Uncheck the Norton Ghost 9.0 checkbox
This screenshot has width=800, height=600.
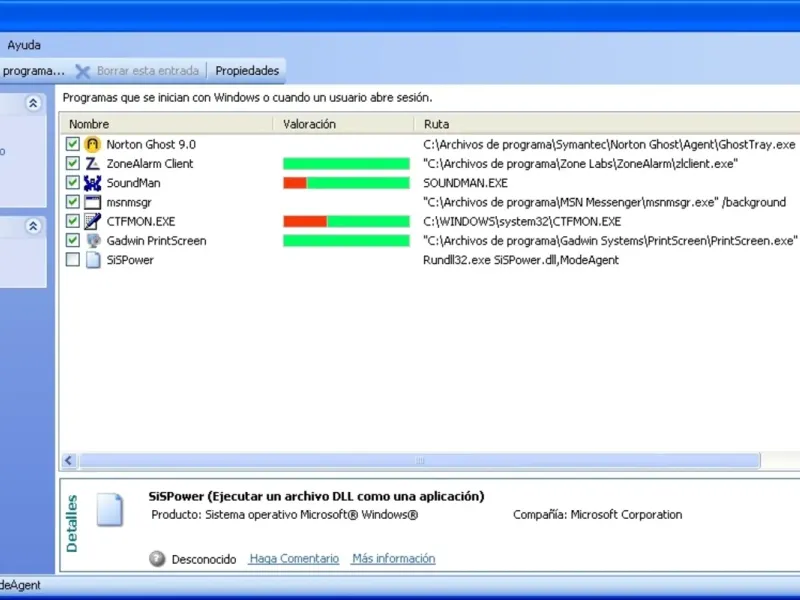tap(72, 144)
